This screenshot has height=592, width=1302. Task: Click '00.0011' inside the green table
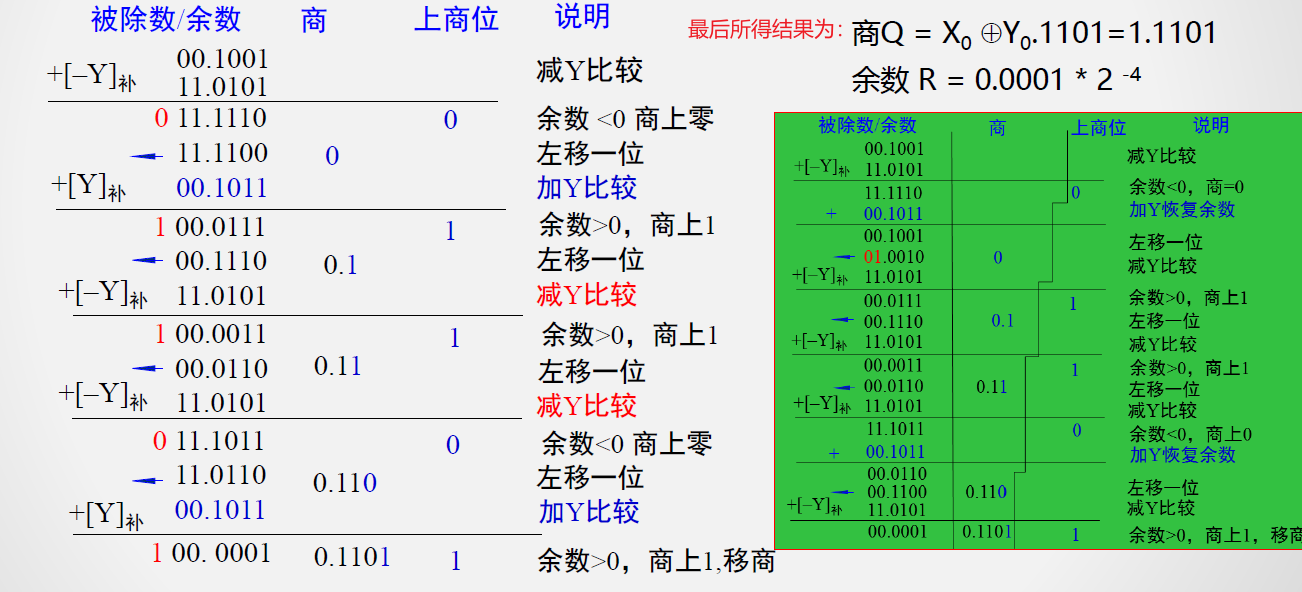[894, 366]
